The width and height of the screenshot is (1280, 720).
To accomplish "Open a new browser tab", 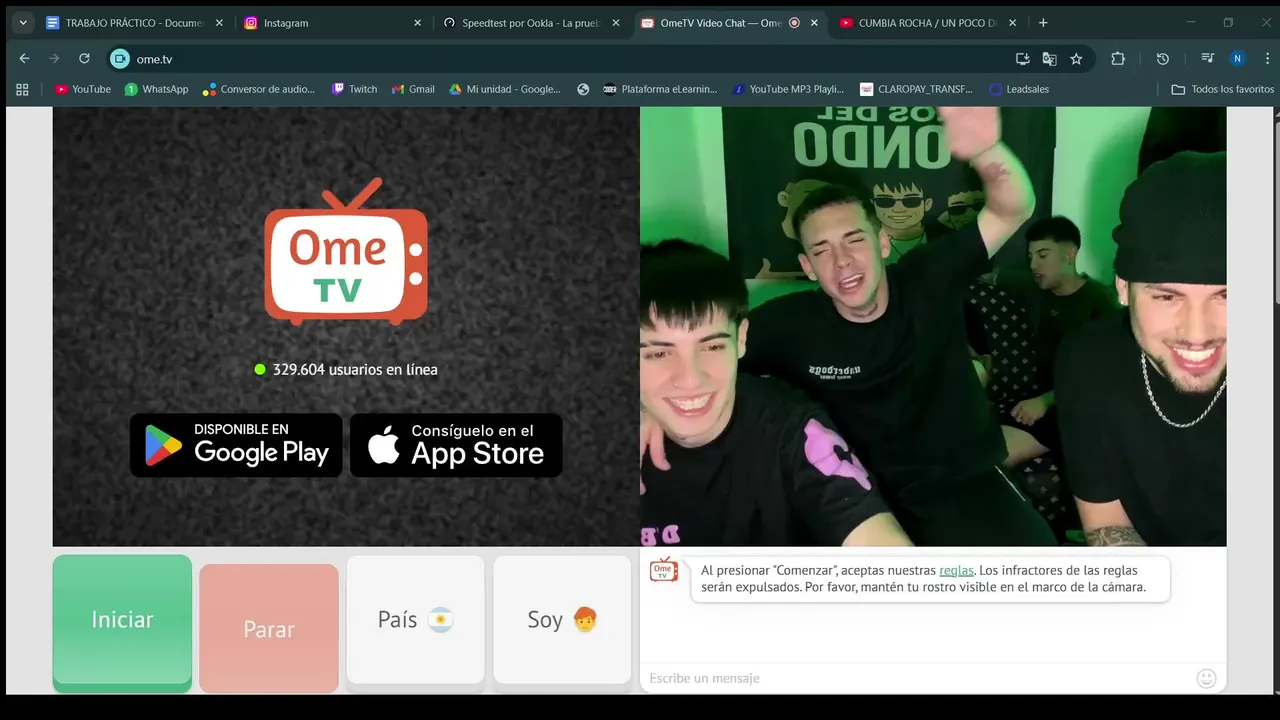I will [1043, 22].
